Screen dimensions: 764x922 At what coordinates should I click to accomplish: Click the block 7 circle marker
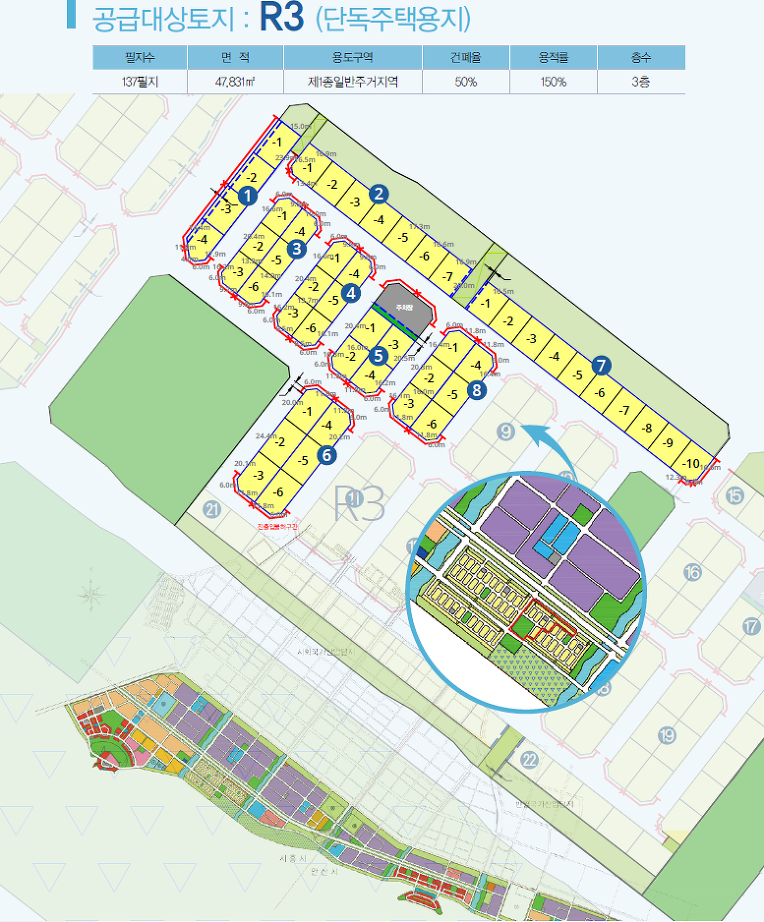pos(600,366)
